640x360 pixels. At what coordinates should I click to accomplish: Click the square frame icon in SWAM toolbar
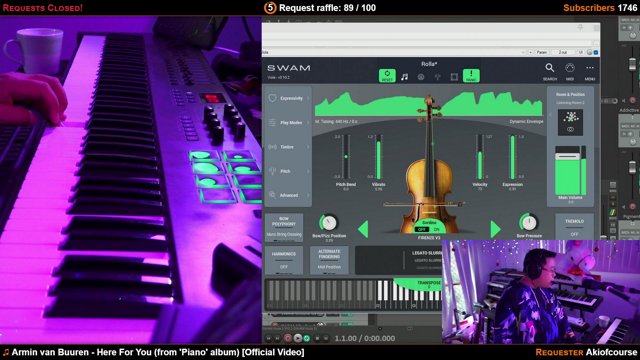[454, 77]
